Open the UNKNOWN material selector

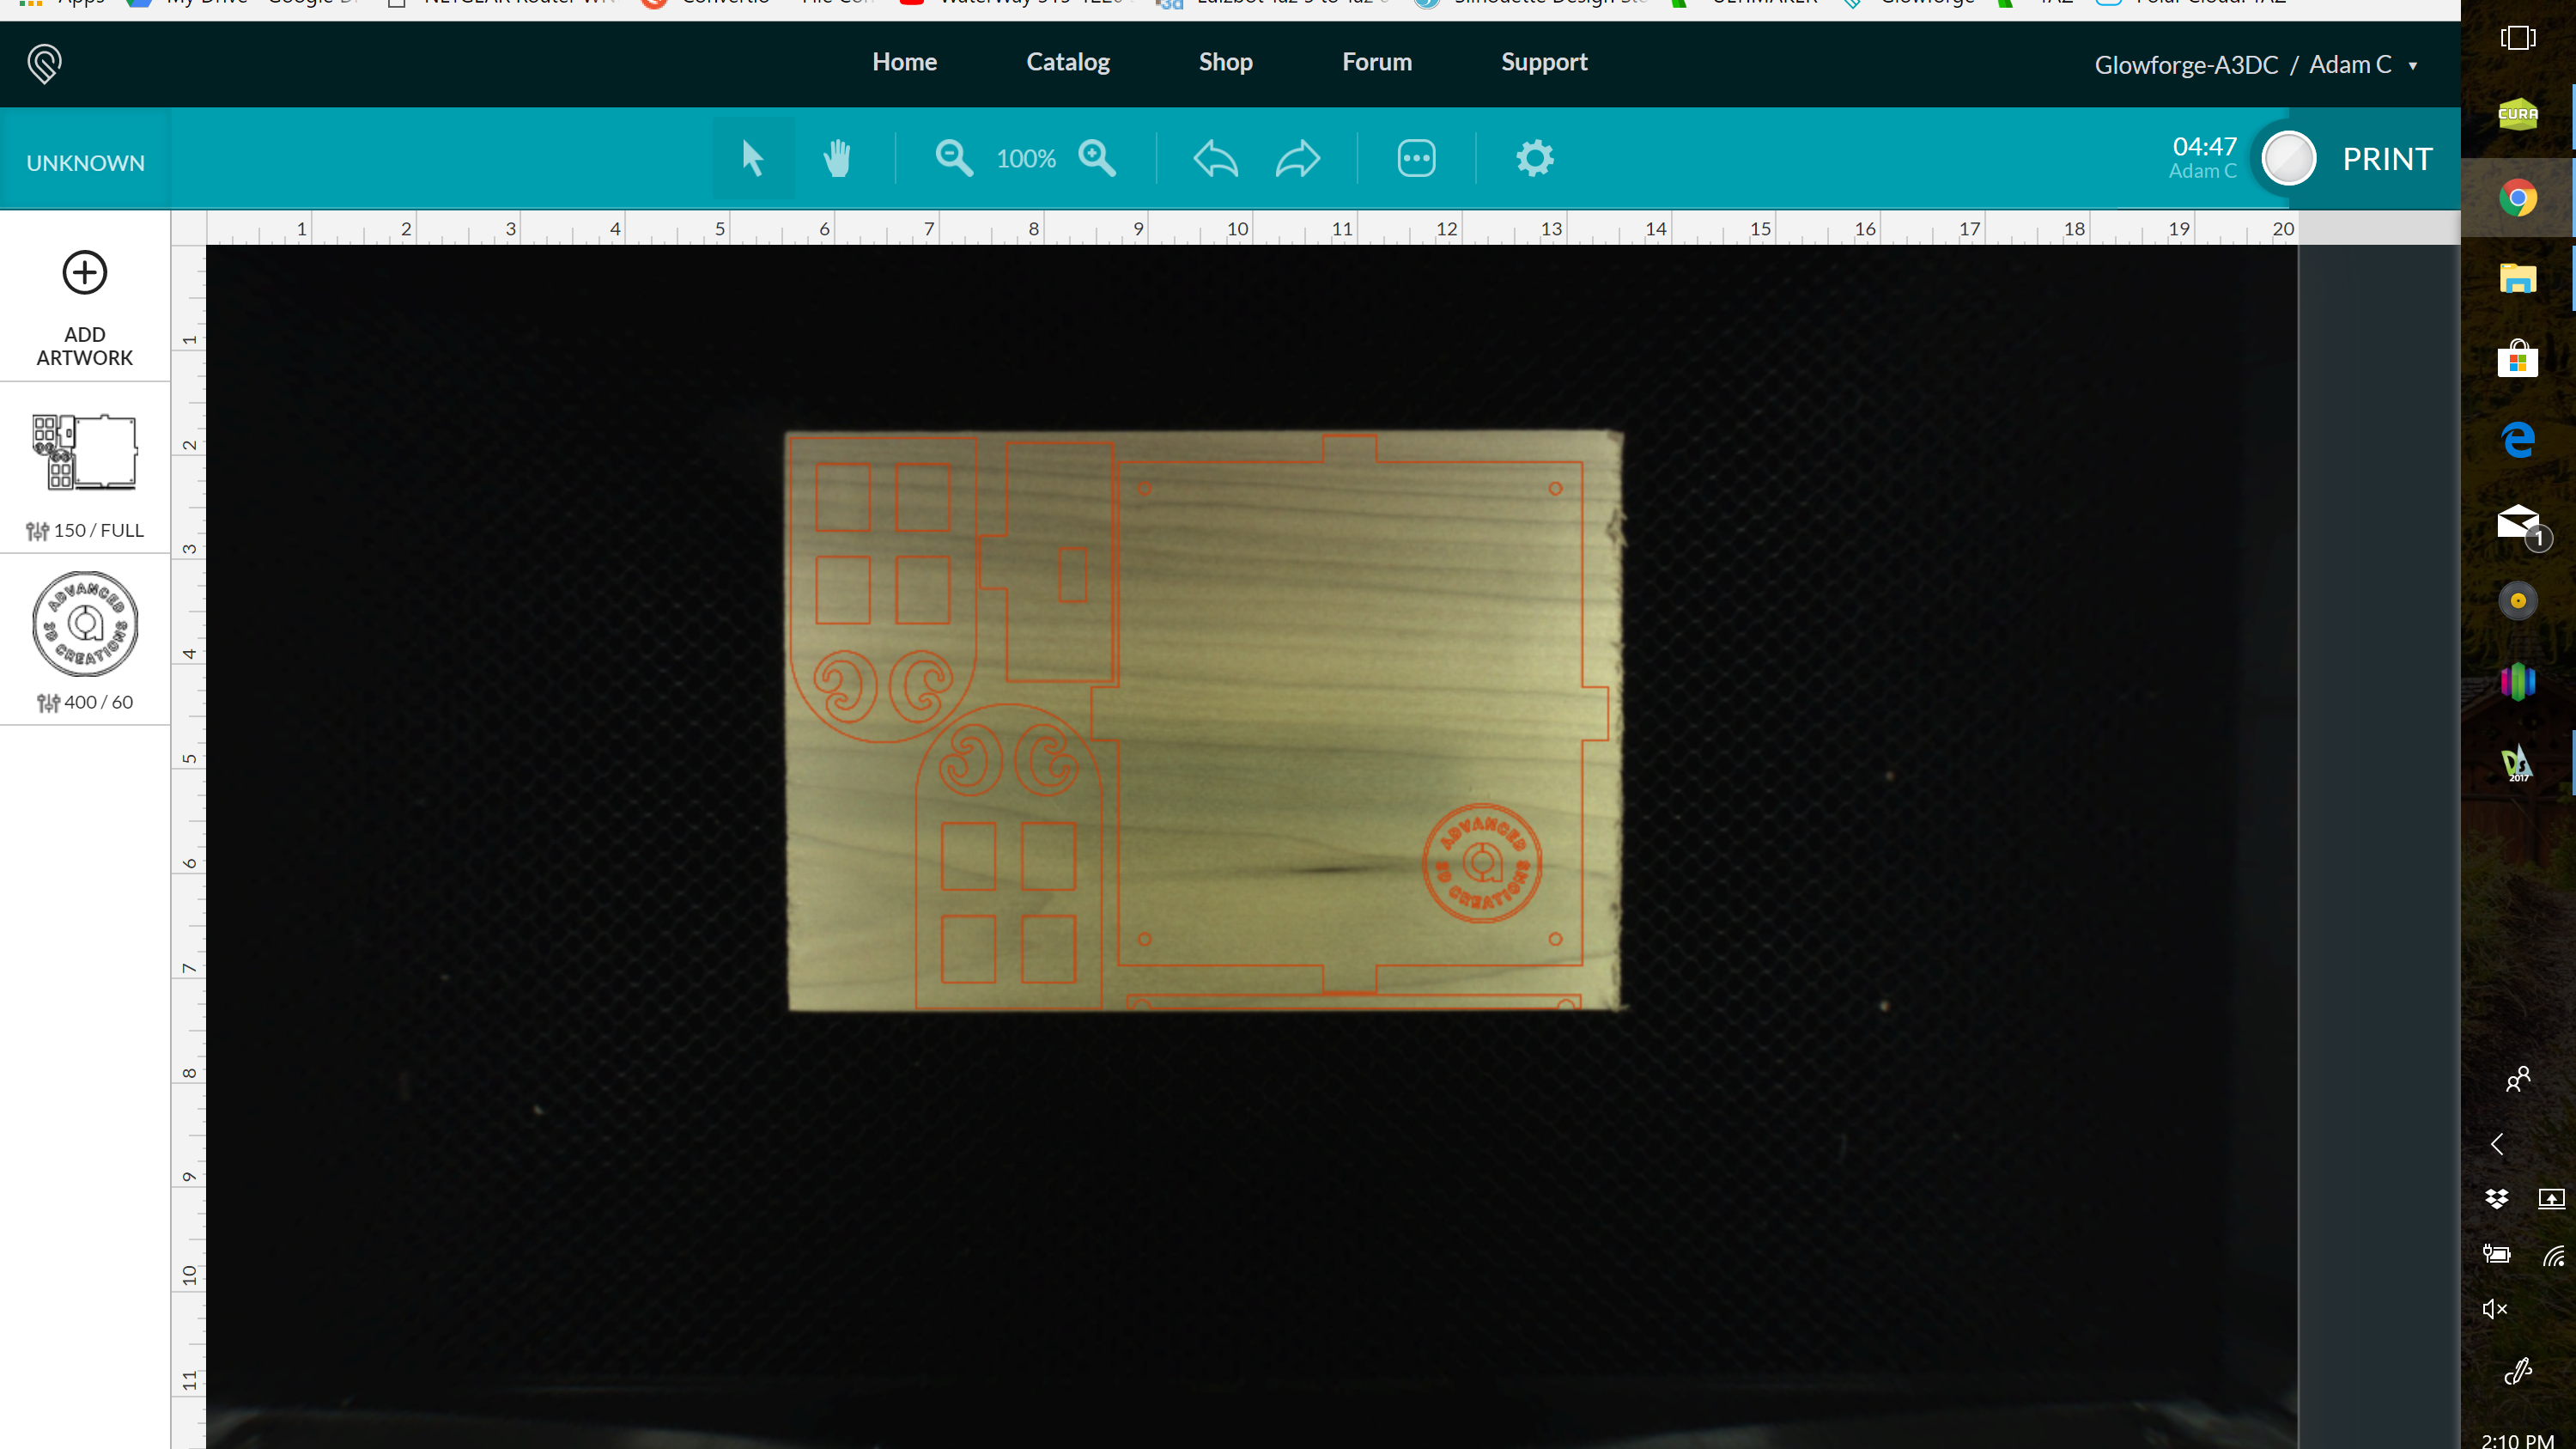85,162
